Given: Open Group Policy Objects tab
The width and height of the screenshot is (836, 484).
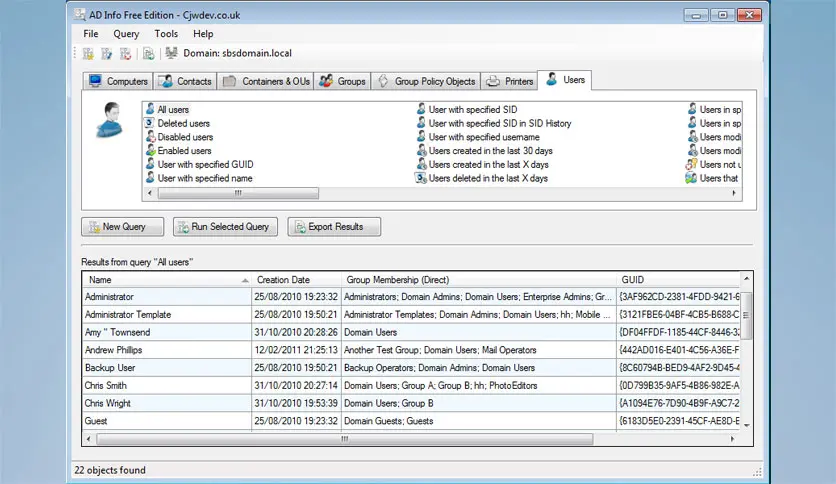Looking at the screenshot, I should [425, 81].
